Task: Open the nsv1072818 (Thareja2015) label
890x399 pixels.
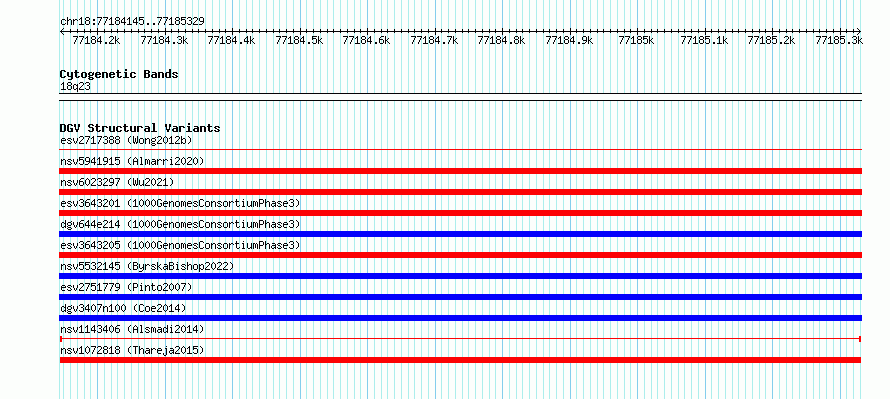Action: [132, 350]
